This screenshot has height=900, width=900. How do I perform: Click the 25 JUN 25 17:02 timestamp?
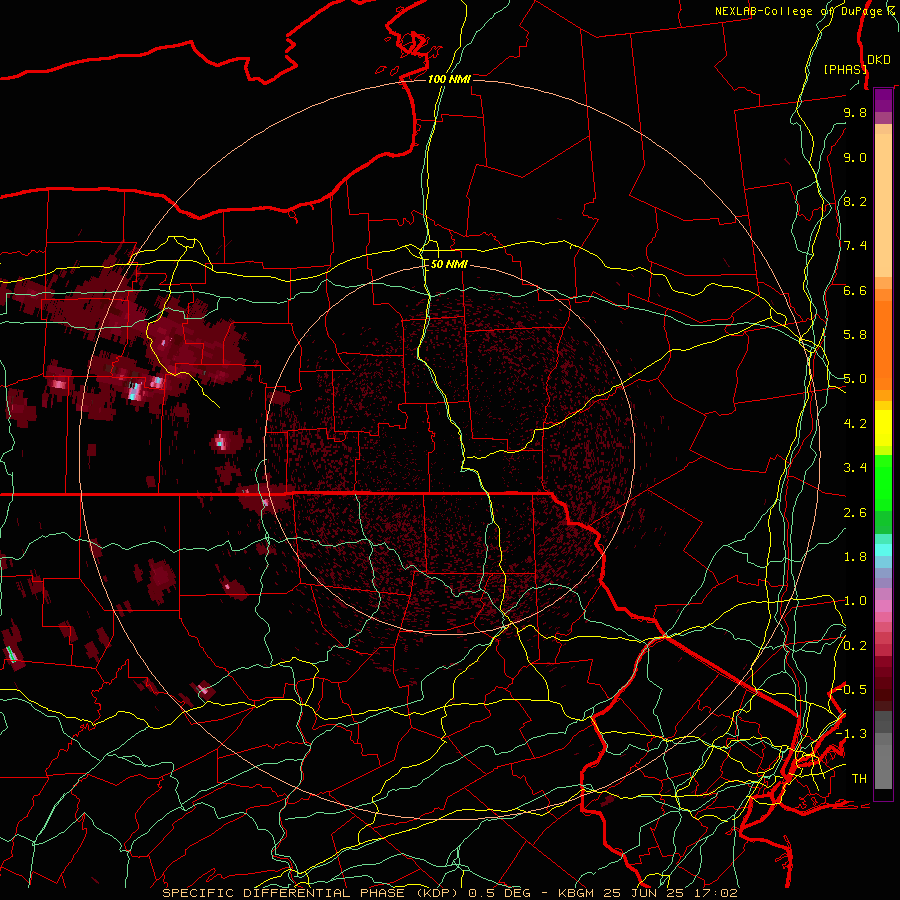673,893
